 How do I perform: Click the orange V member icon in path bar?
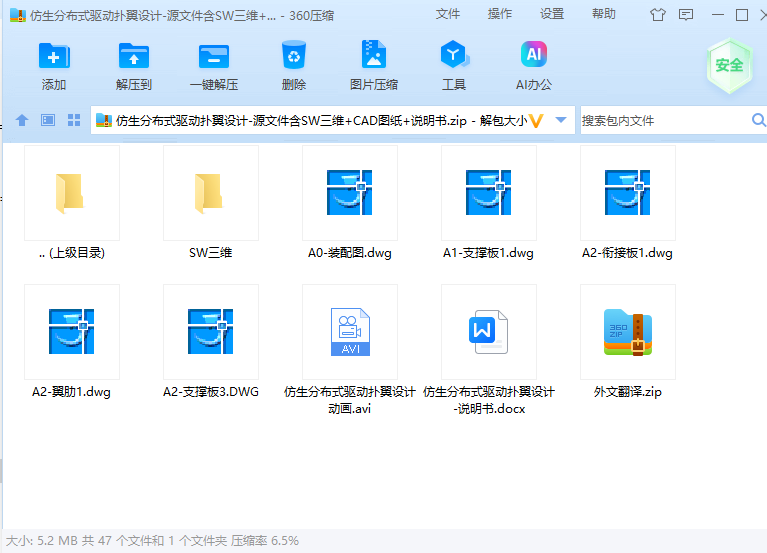coord(537,121)
